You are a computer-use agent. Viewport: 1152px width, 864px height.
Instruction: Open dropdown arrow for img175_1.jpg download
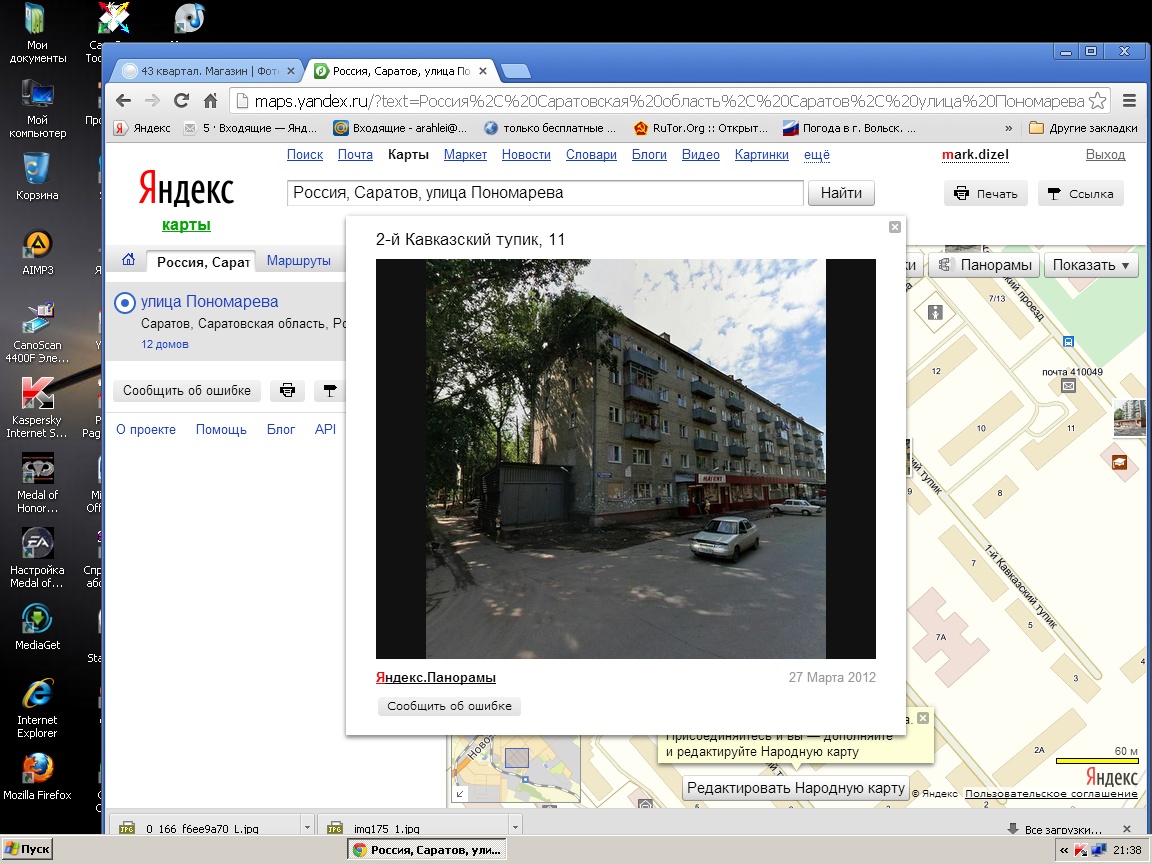tap(515, 827)
